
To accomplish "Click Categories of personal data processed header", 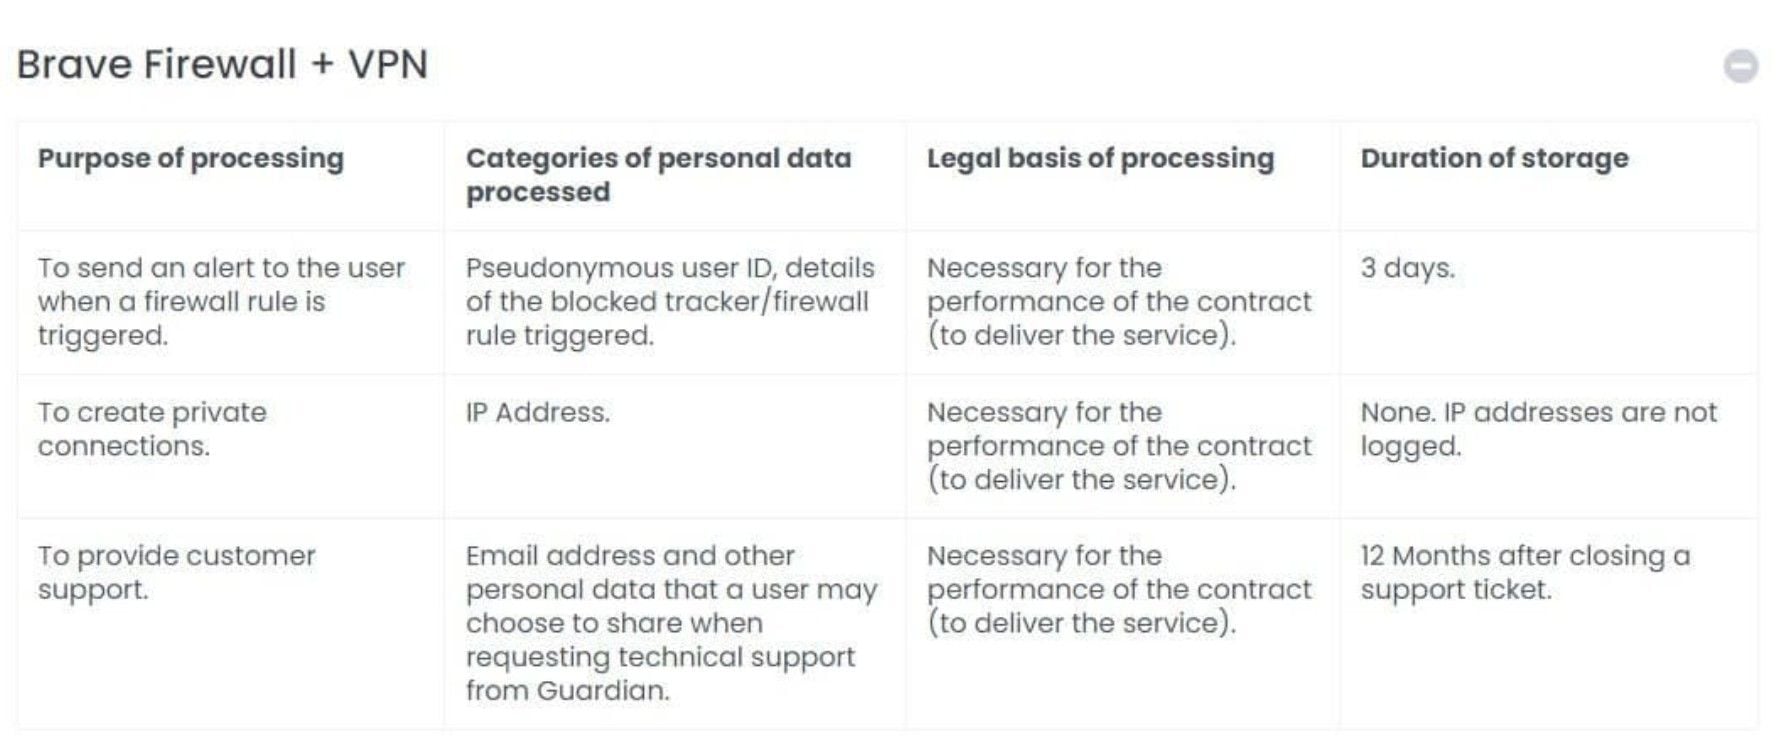I will pyautogui.click(x=658, y=174).
